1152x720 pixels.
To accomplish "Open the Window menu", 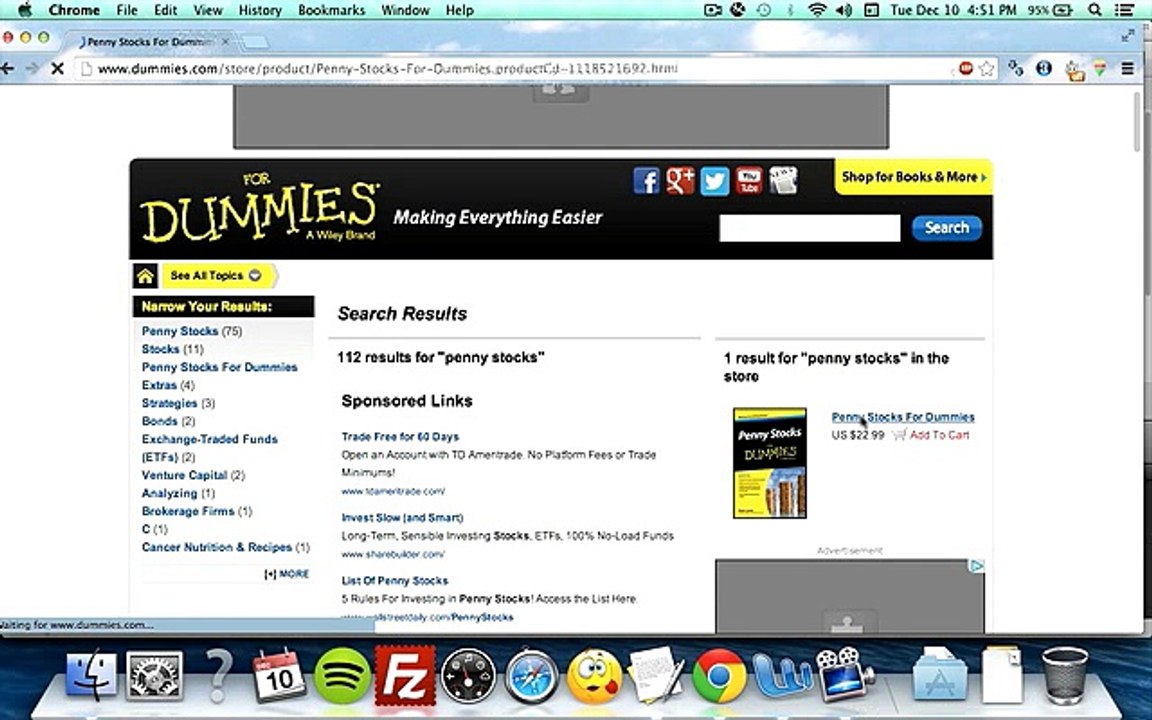I will pyautogui.click(x=406, y=10).
